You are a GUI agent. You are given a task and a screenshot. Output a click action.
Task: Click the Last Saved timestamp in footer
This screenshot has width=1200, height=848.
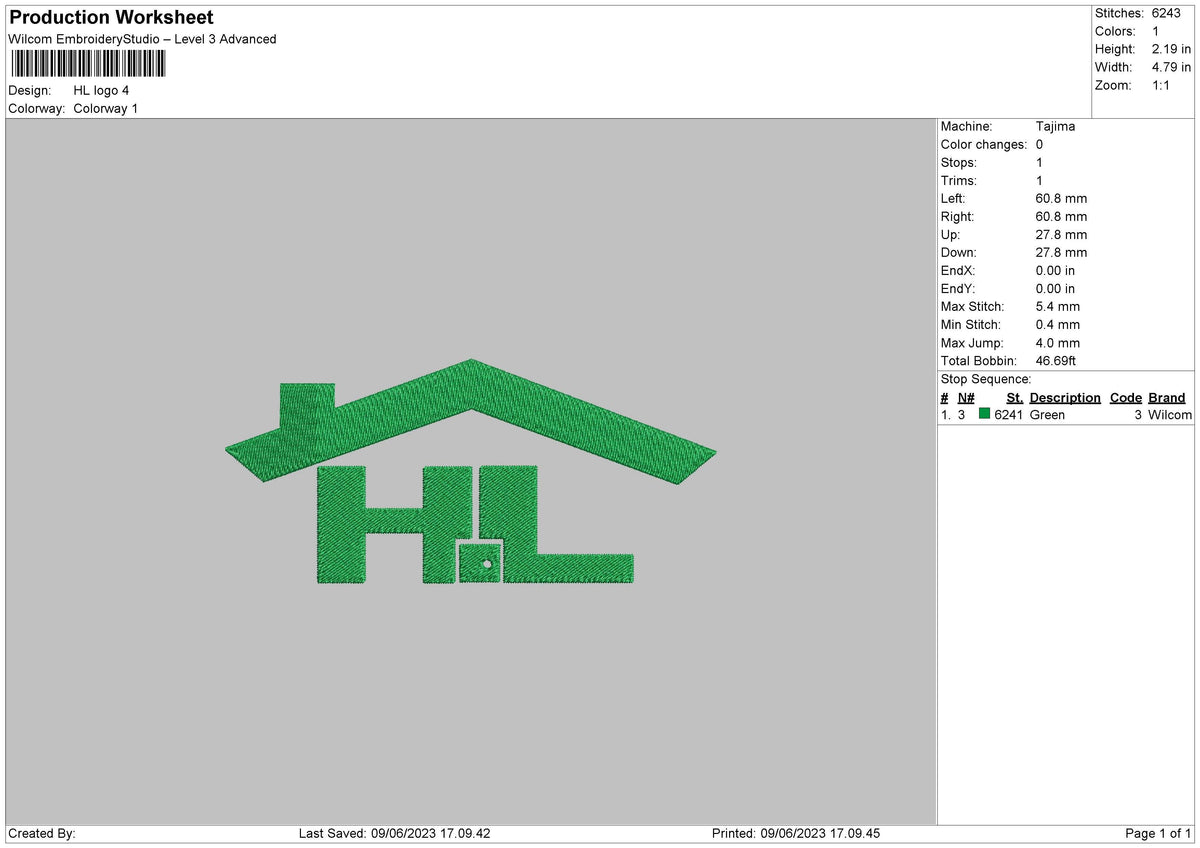394,834
